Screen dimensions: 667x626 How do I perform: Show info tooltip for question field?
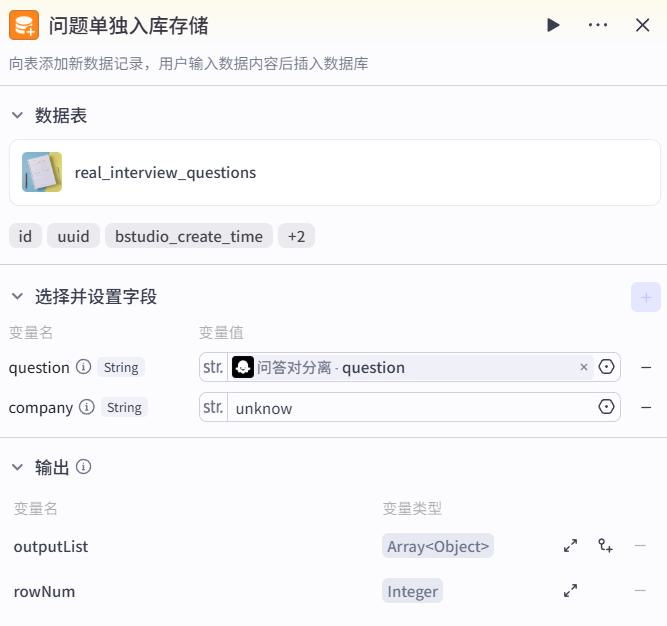83,367
